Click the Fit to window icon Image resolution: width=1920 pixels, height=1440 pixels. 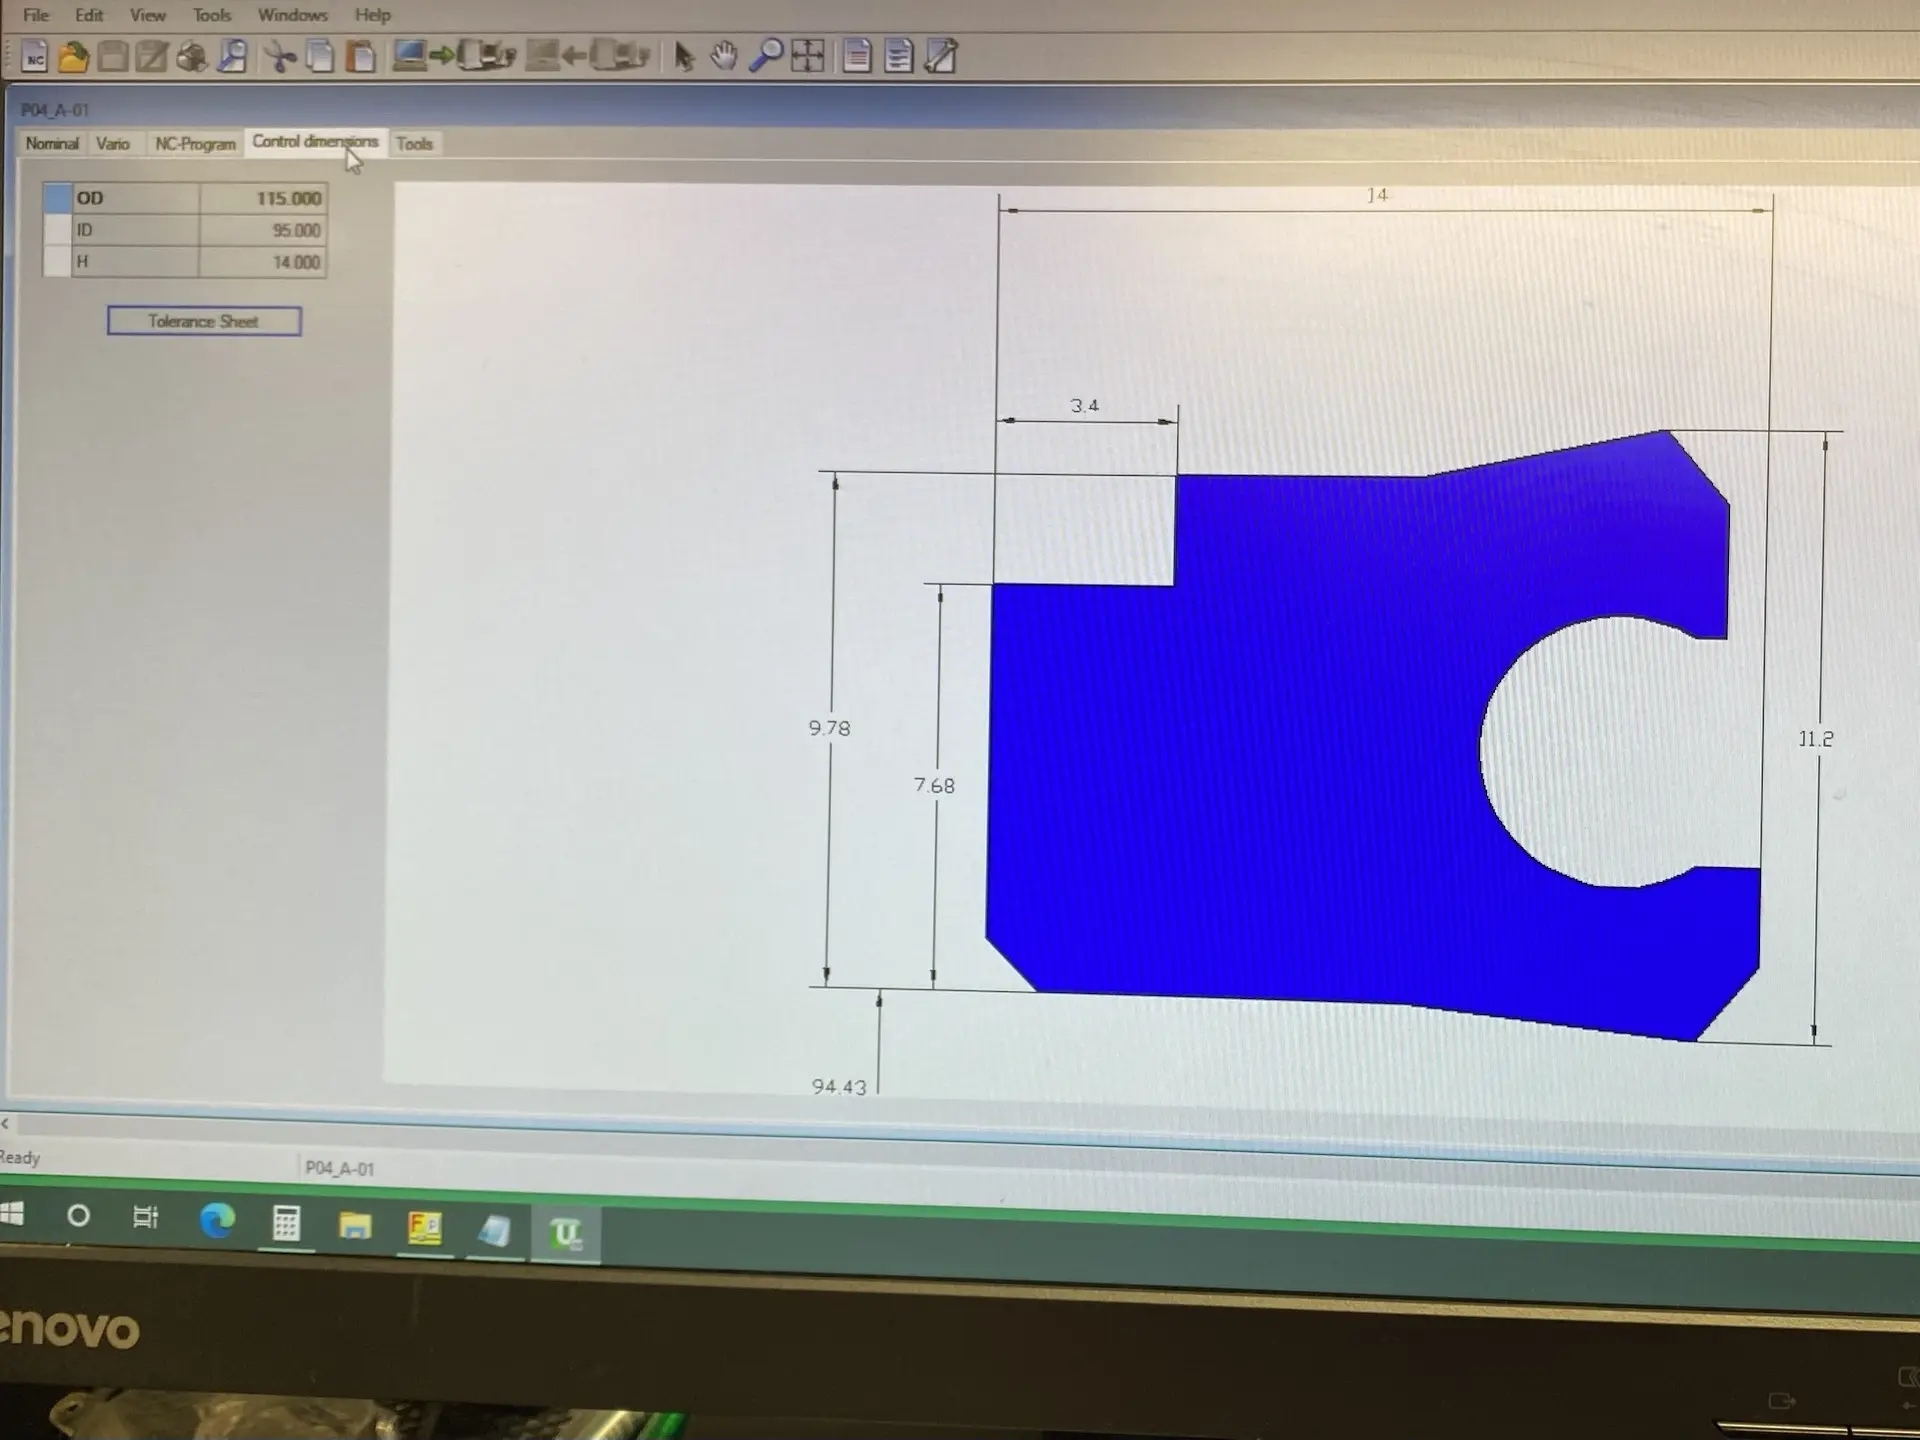808,56
